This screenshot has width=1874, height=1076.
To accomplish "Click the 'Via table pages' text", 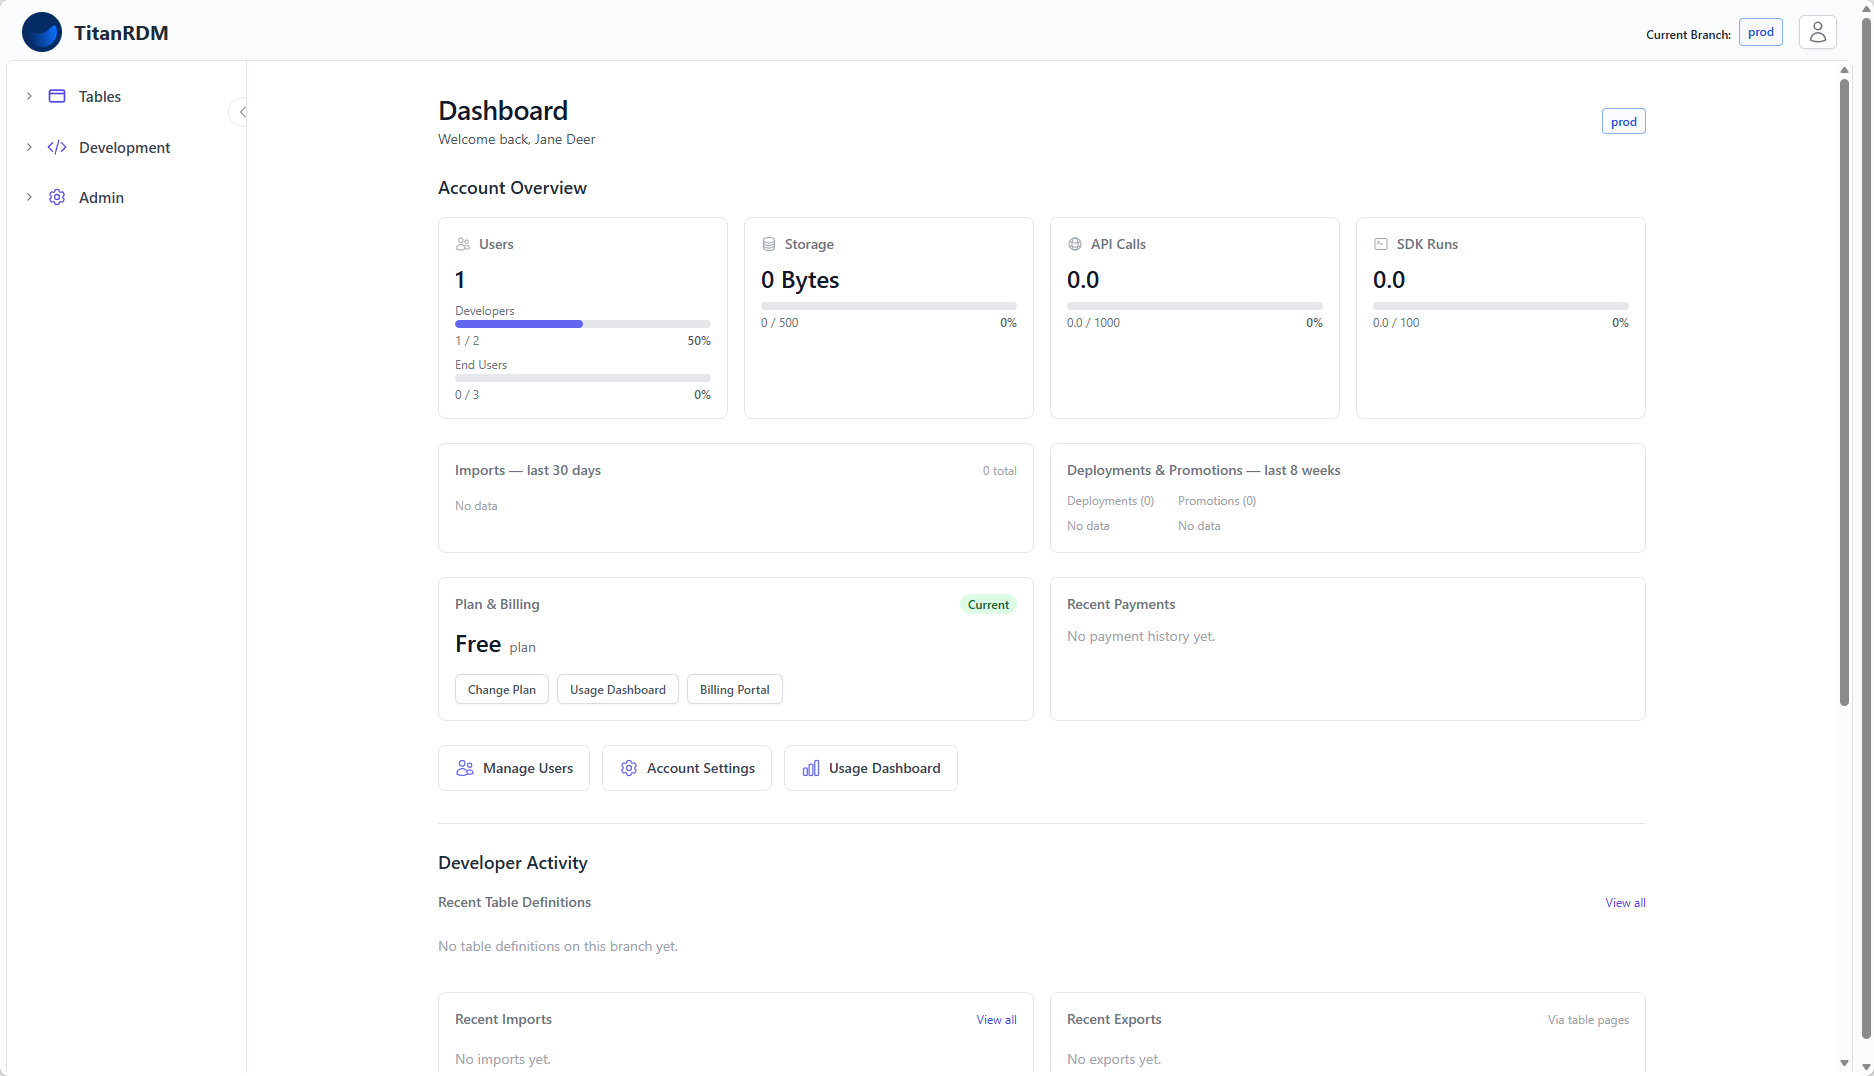I will (x=1588, y=1019).
